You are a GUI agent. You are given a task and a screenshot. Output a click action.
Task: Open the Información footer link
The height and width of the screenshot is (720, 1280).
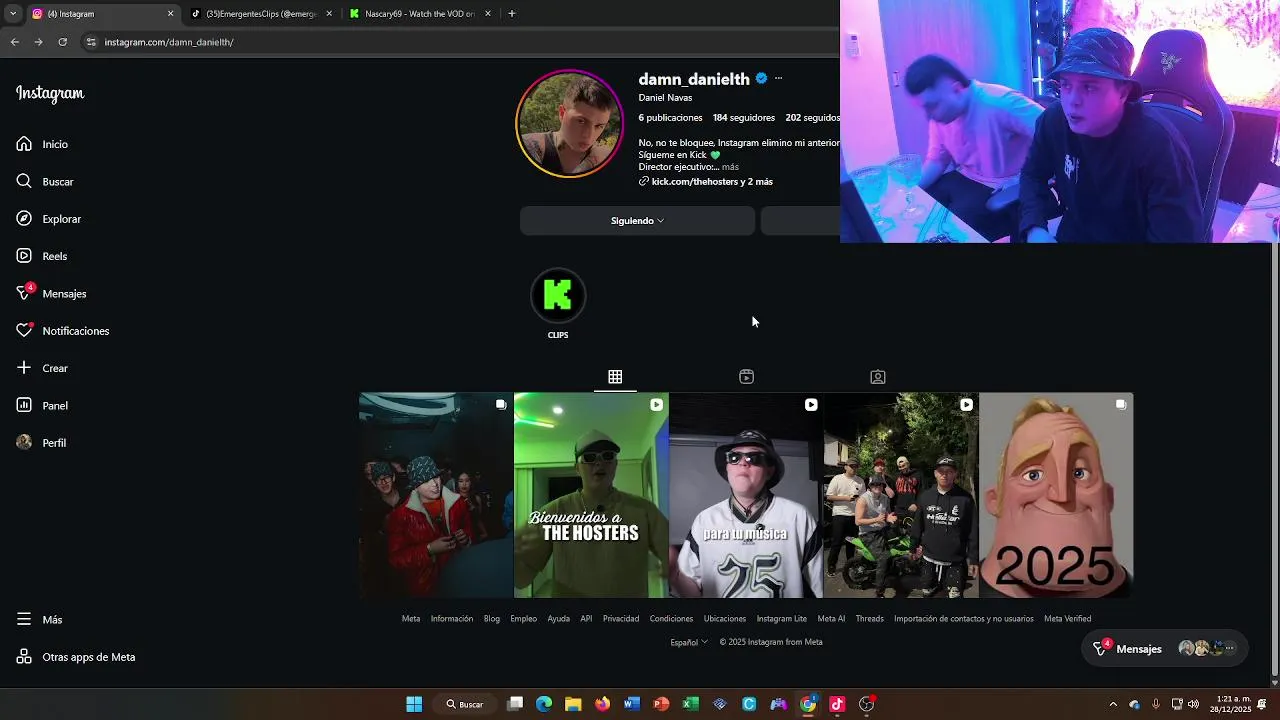pyautogui.click(x=452, y=619)
